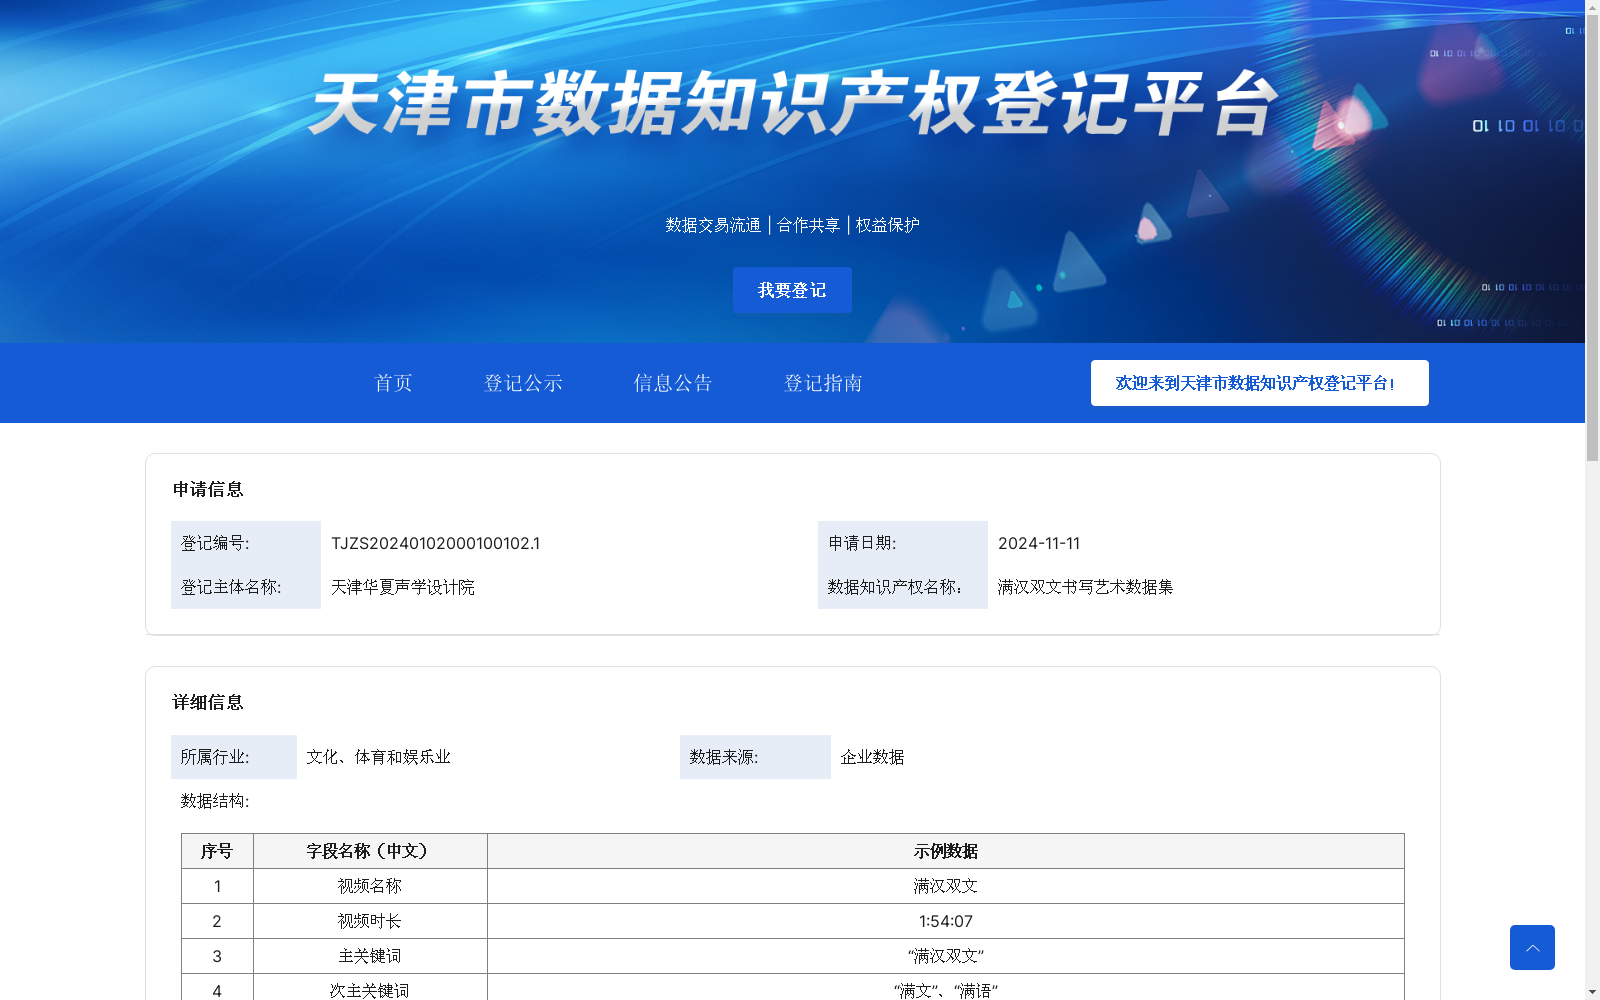Screen dimensions: 1600x1000
Task: Click the value 天津华夏声学设计院
Action: pos(403,587)
